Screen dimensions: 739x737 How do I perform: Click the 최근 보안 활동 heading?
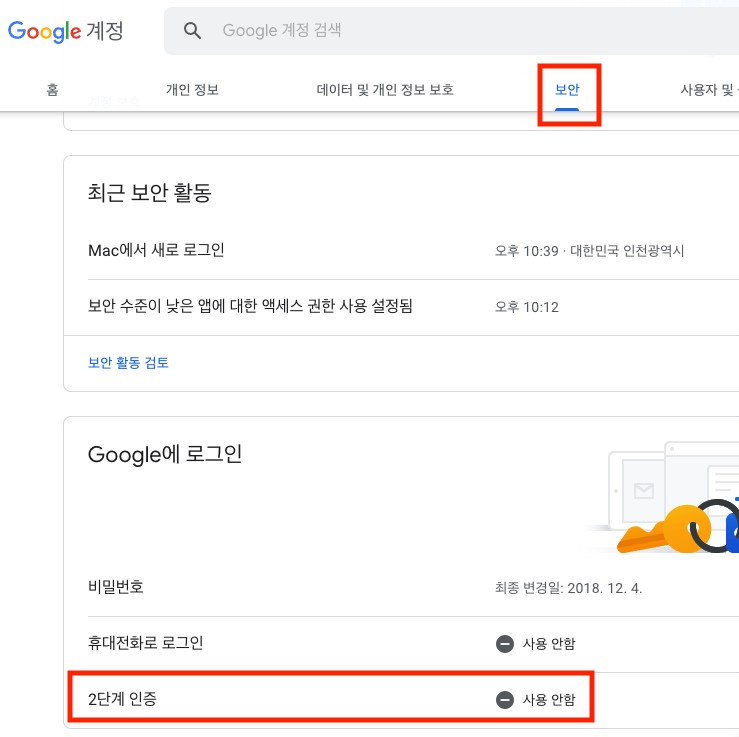tap(149, 193)
